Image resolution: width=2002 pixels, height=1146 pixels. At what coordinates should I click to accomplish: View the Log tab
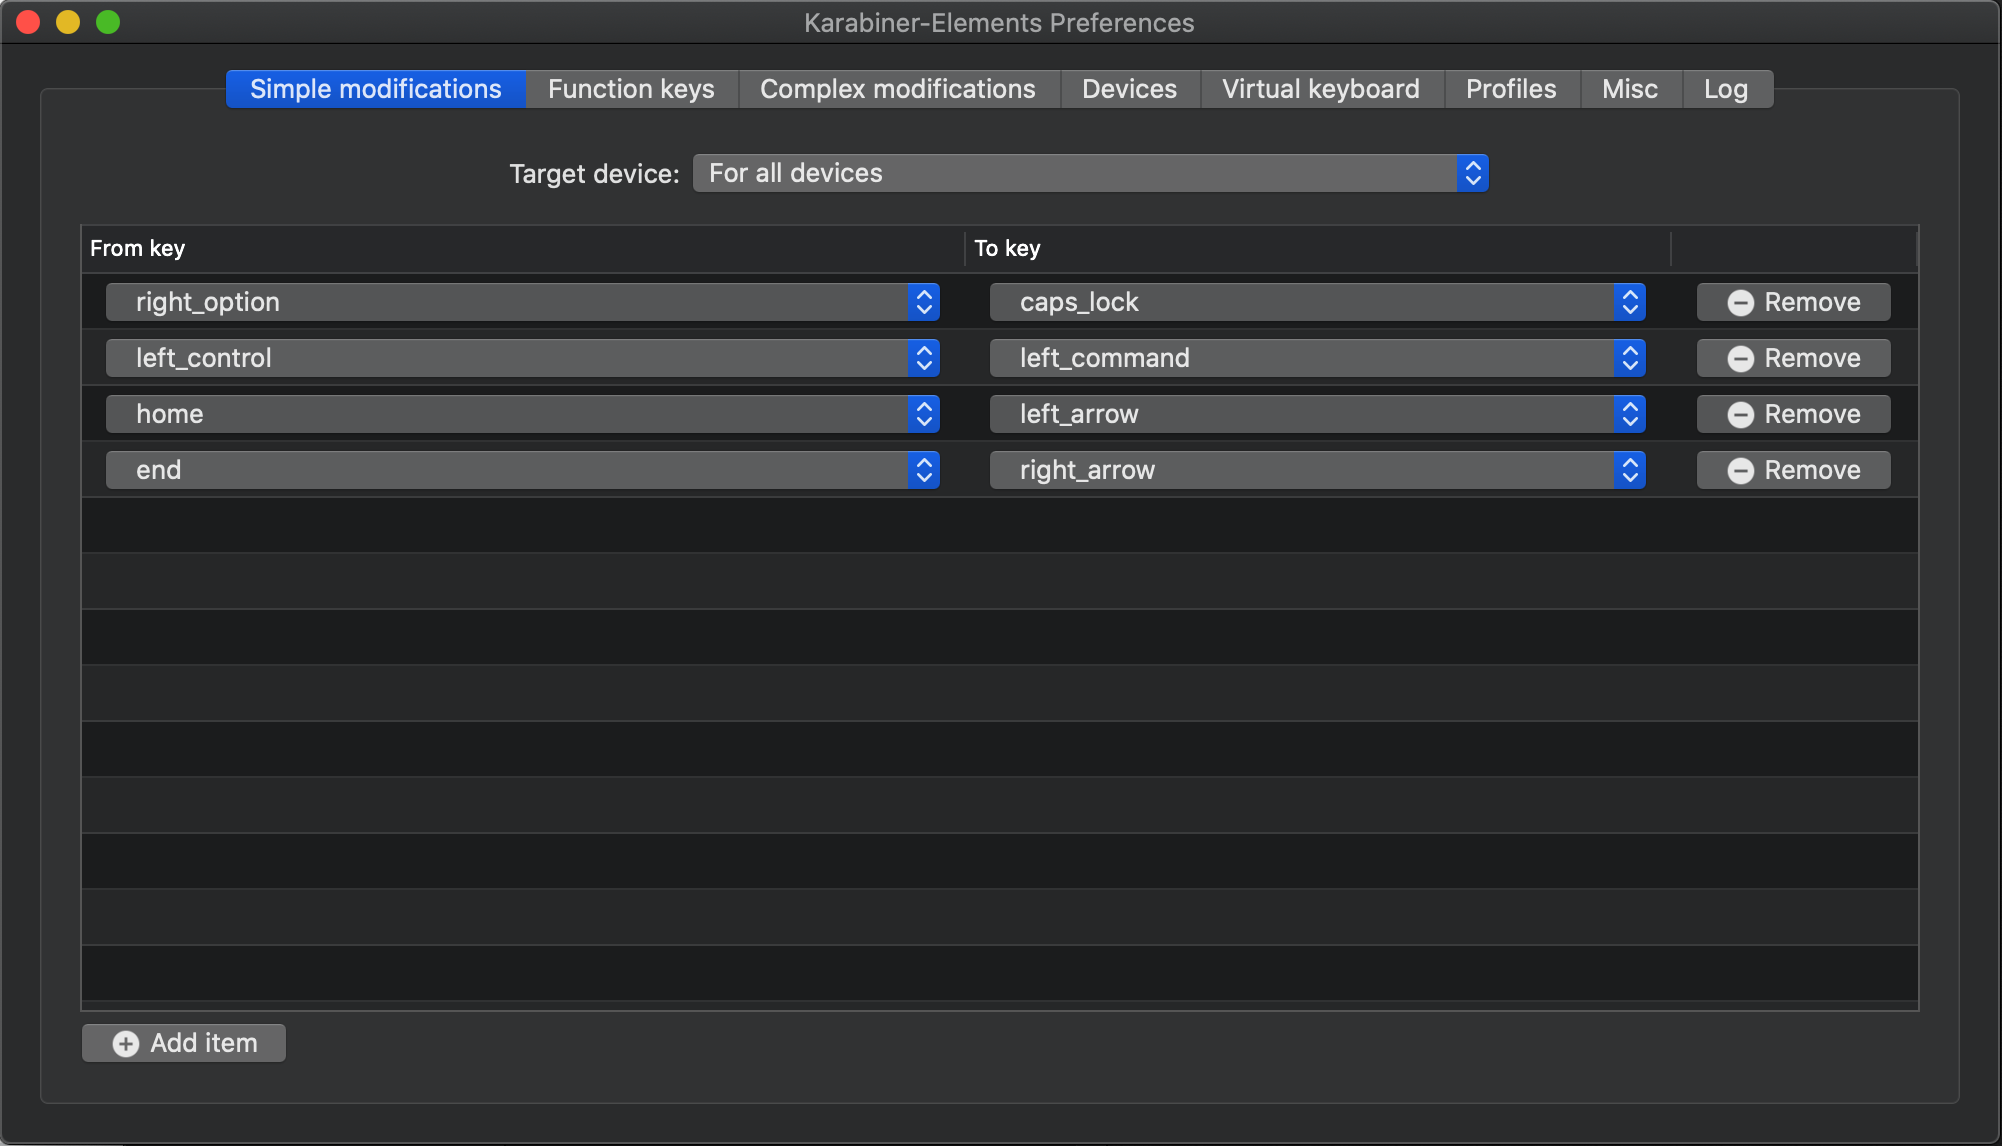pyautogui.click(x=1727, y=89)
